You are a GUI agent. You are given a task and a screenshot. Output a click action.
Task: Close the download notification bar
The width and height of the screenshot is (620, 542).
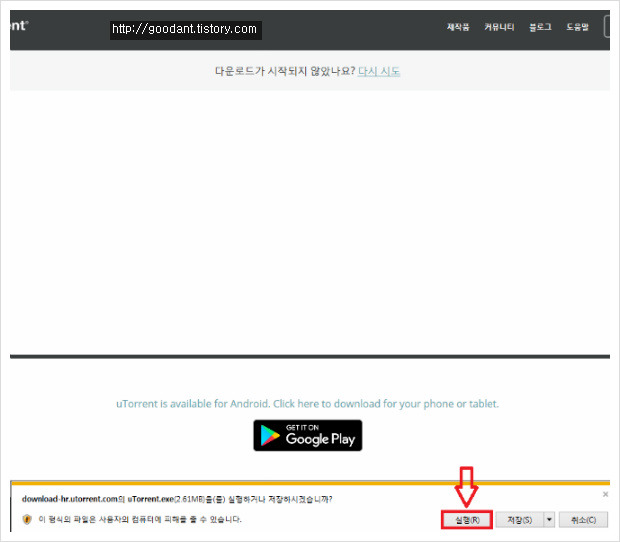coord(605,494)
